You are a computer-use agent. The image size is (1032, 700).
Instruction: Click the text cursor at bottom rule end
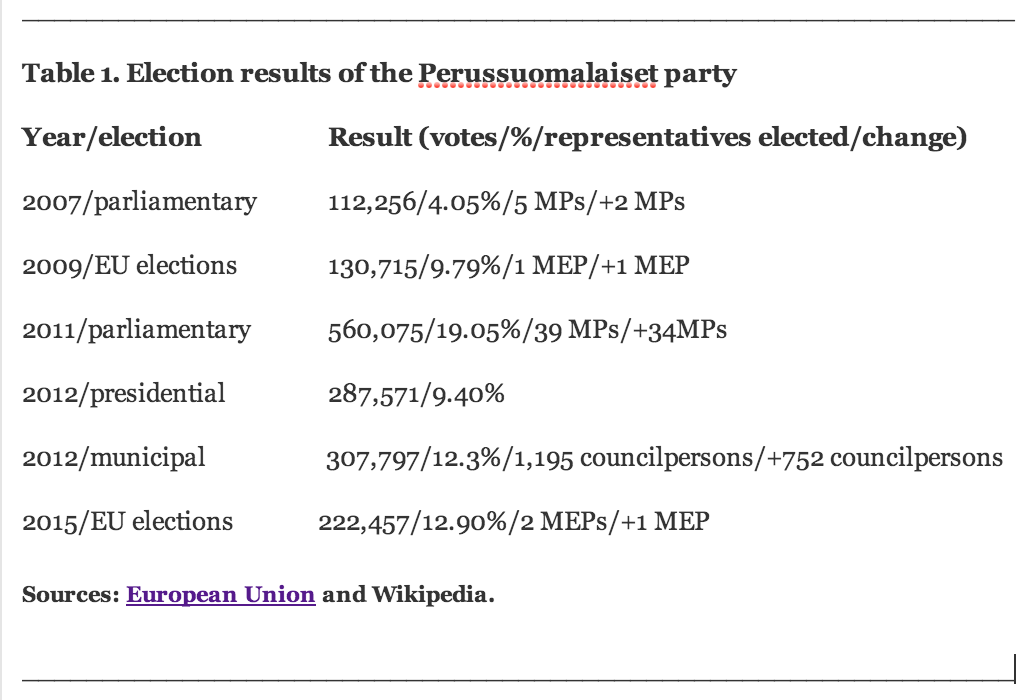[1014, 667]
